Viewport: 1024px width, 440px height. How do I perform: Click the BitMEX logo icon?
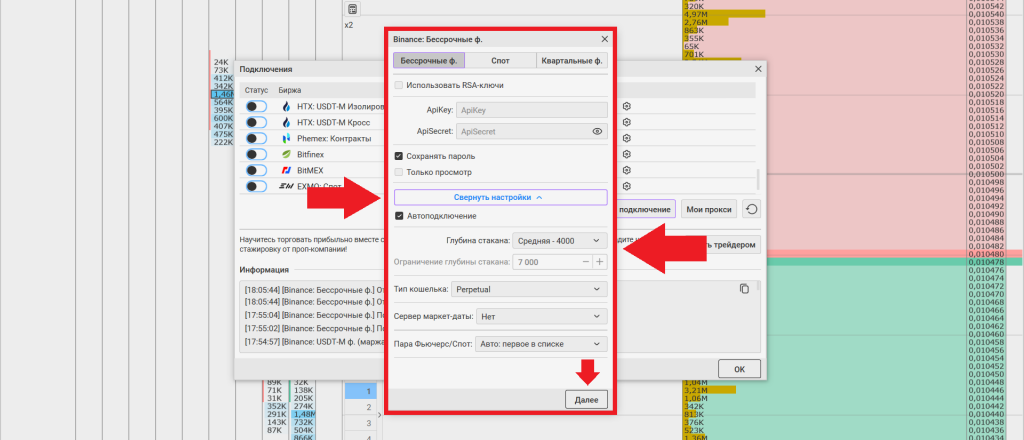tap(286, 170)
